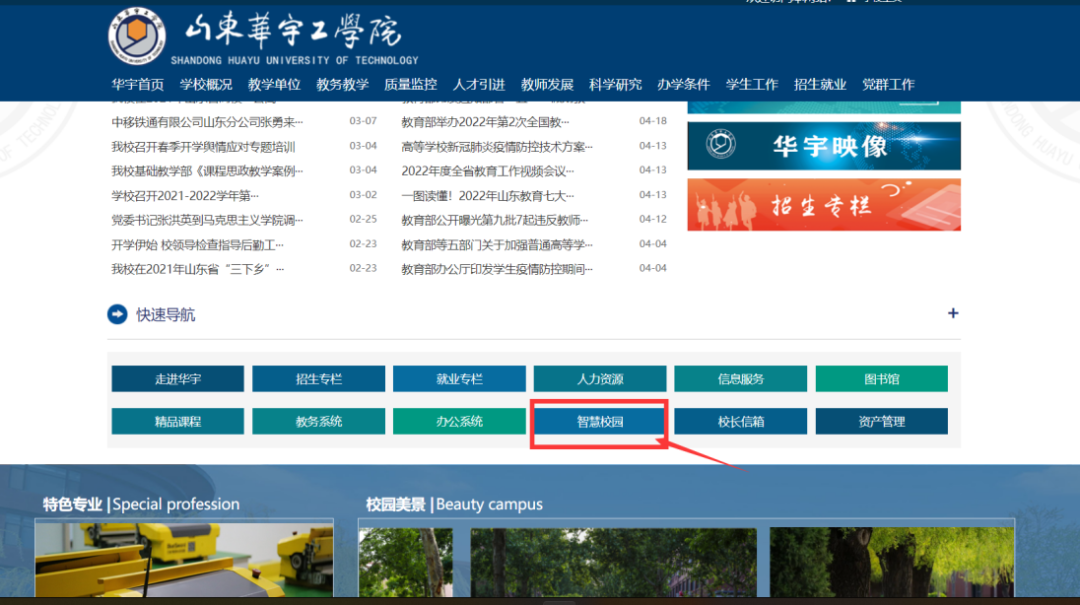1080x605 pixels.
Task: Open the 华宇映像 banner
Action: [824, 146]
